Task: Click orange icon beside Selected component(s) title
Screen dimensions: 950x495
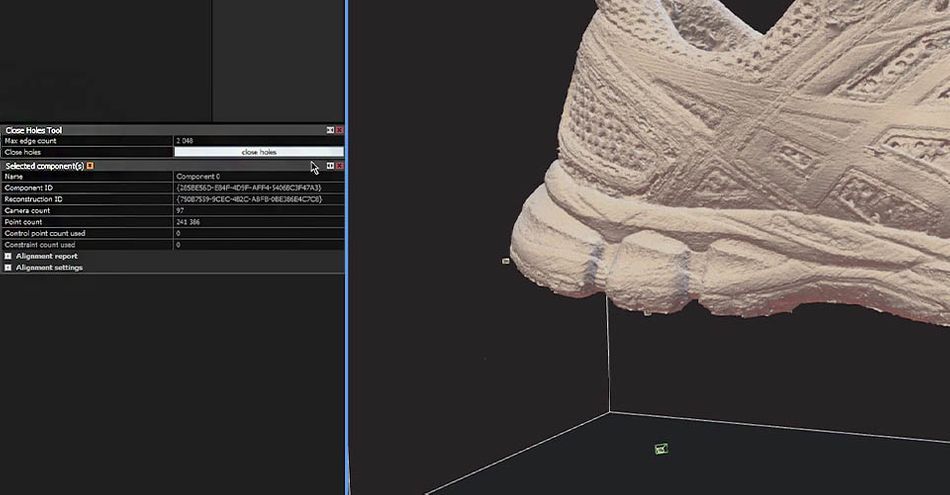Action: (90, 165)
